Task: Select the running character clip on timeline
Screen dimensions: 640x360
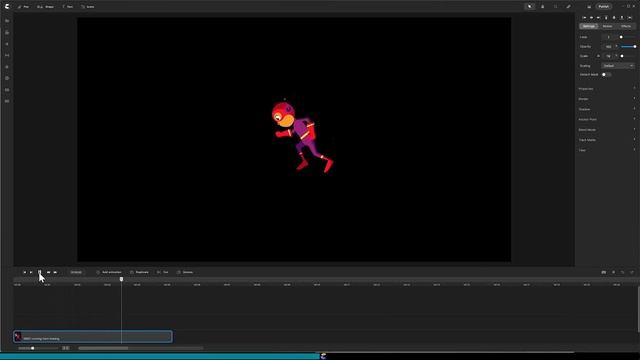Action: click(93, 337)
